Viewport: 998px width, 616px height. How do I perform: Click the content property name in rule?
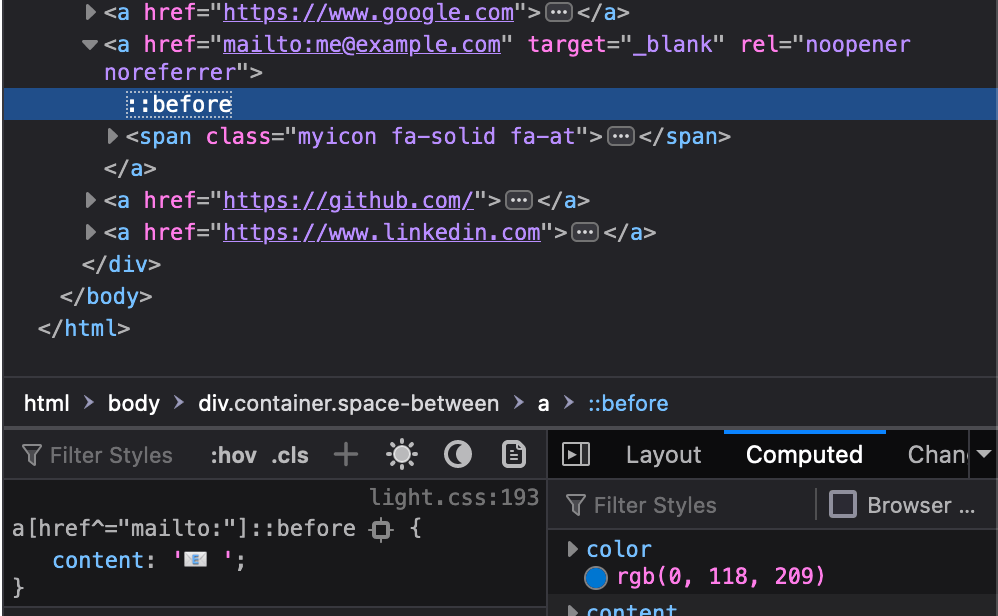pos(99,560)
